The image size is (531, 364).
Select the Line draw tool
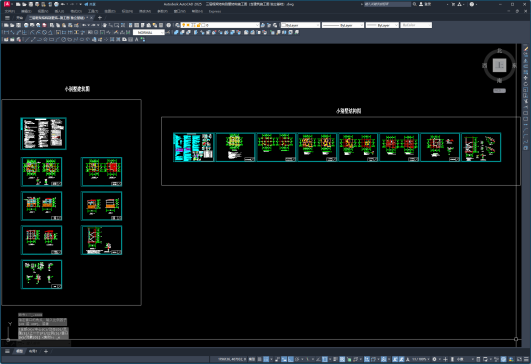pos(27,40)
